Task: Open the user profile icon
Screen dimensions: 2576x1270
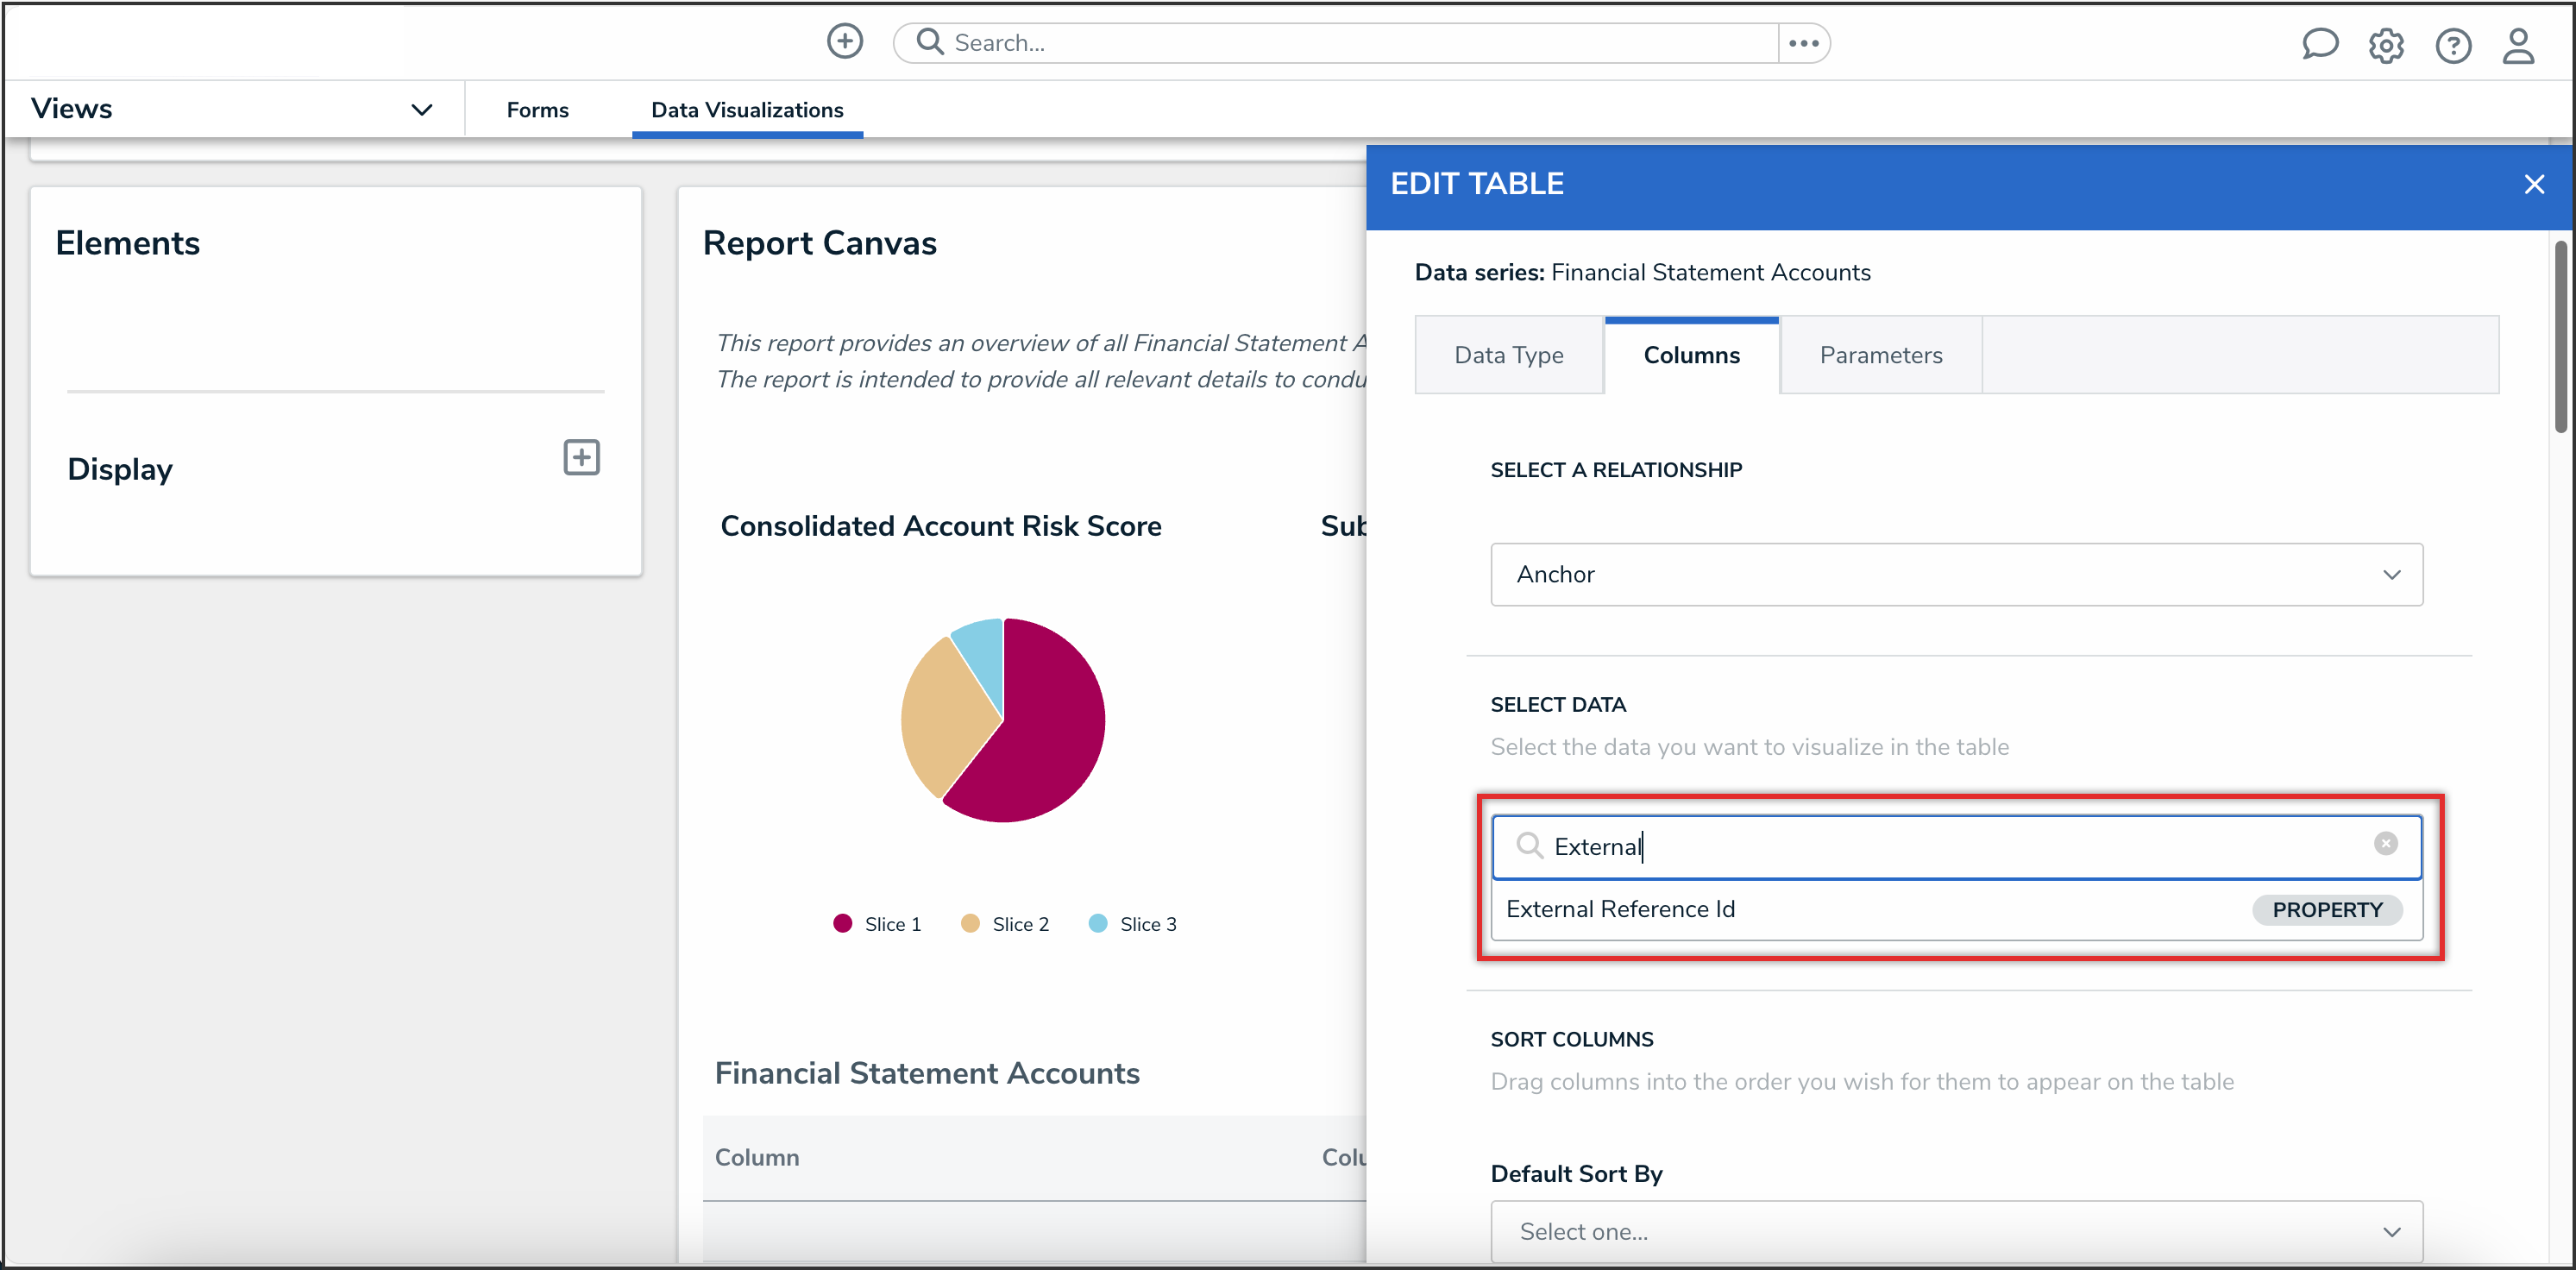Action: pyautogui.click(x=2518, y=46)
